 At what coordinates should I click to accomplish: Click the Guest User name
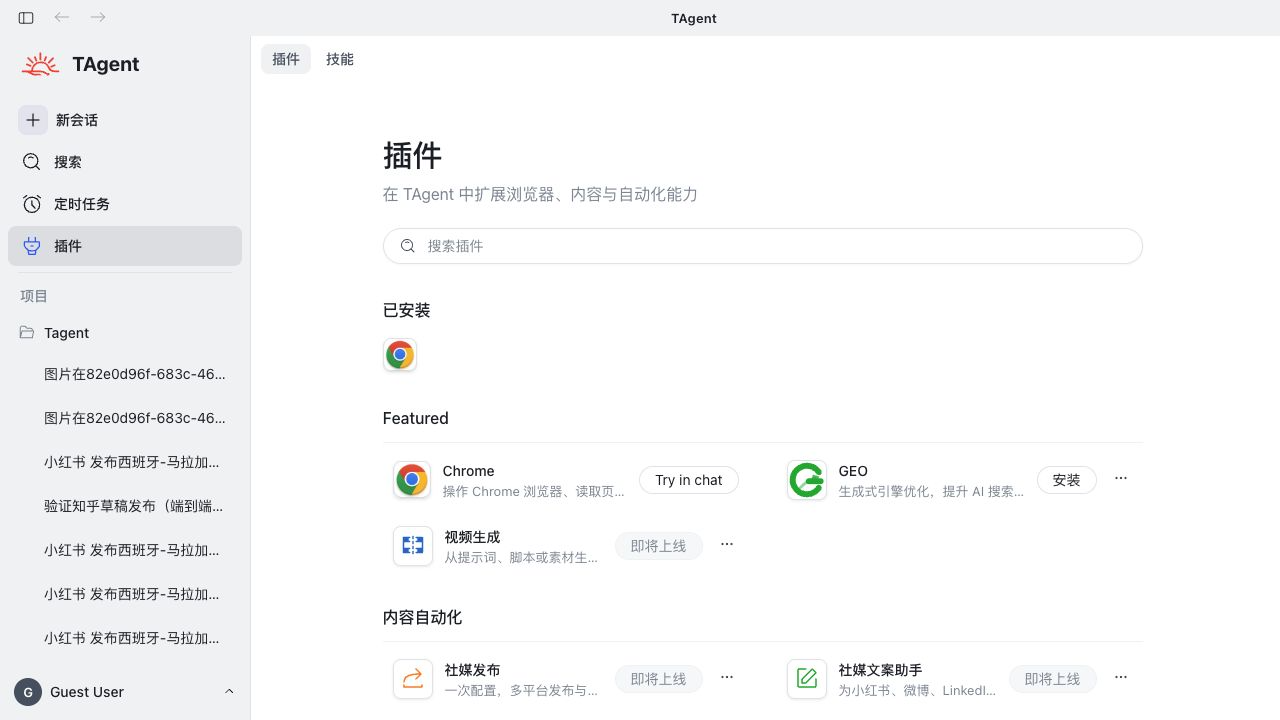coord(87,692)
